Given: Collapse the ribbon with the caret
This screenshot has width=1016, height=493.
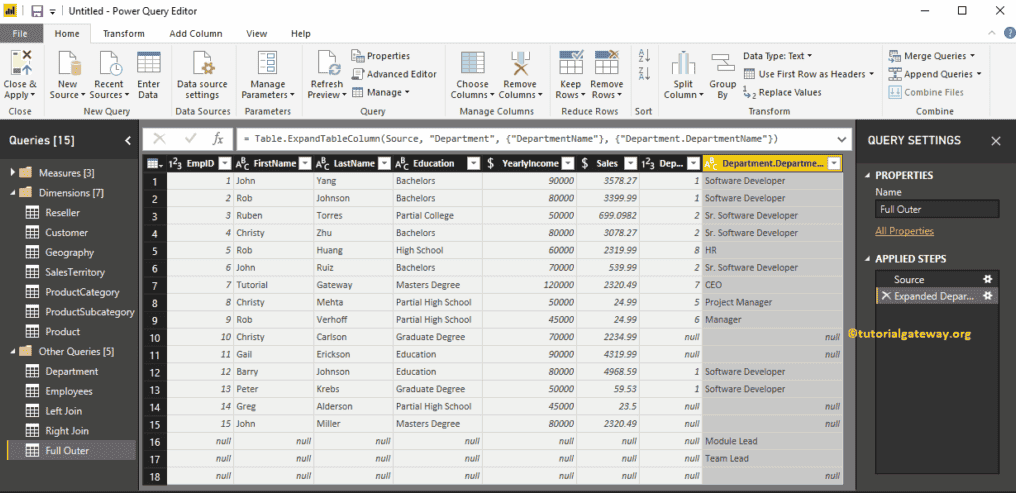Looking at the screenshot, I should pyautogui.click(x=991, y=33).
